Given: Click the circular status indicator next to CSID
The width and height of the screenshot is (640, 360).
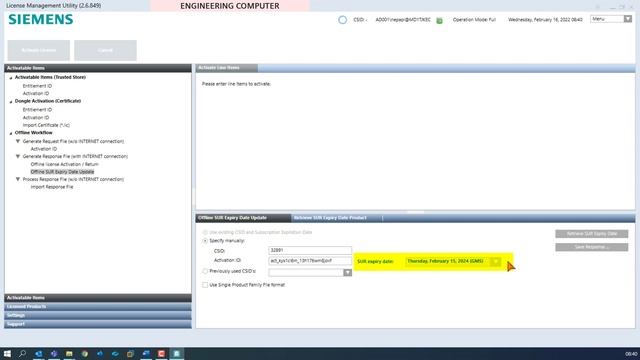Looking at the screenshot, I should pyautogui.click(x=342, y=20).
